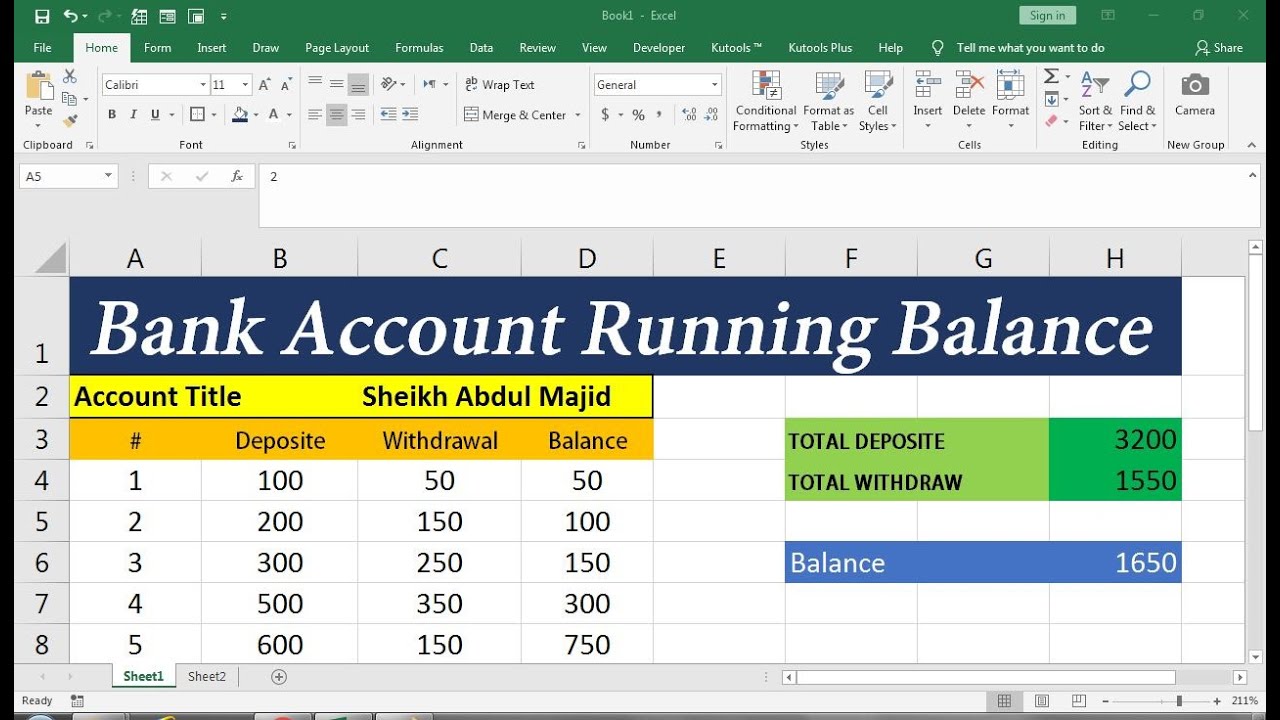
Task: Click the Camera tool
Action: pyautogui.click(x=1195, y=93)
